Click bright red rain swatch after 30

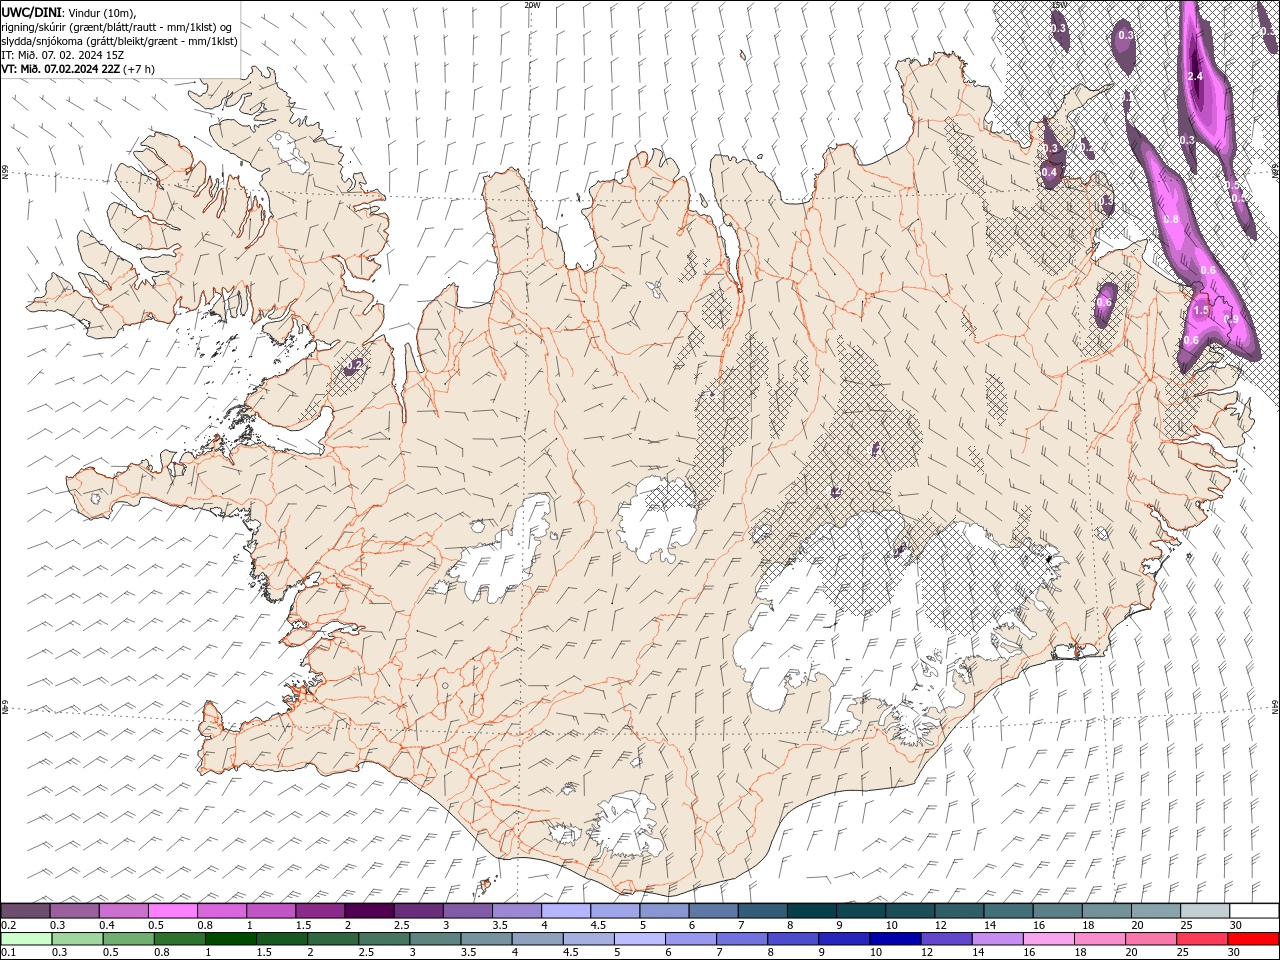(x=1253, y=939)
